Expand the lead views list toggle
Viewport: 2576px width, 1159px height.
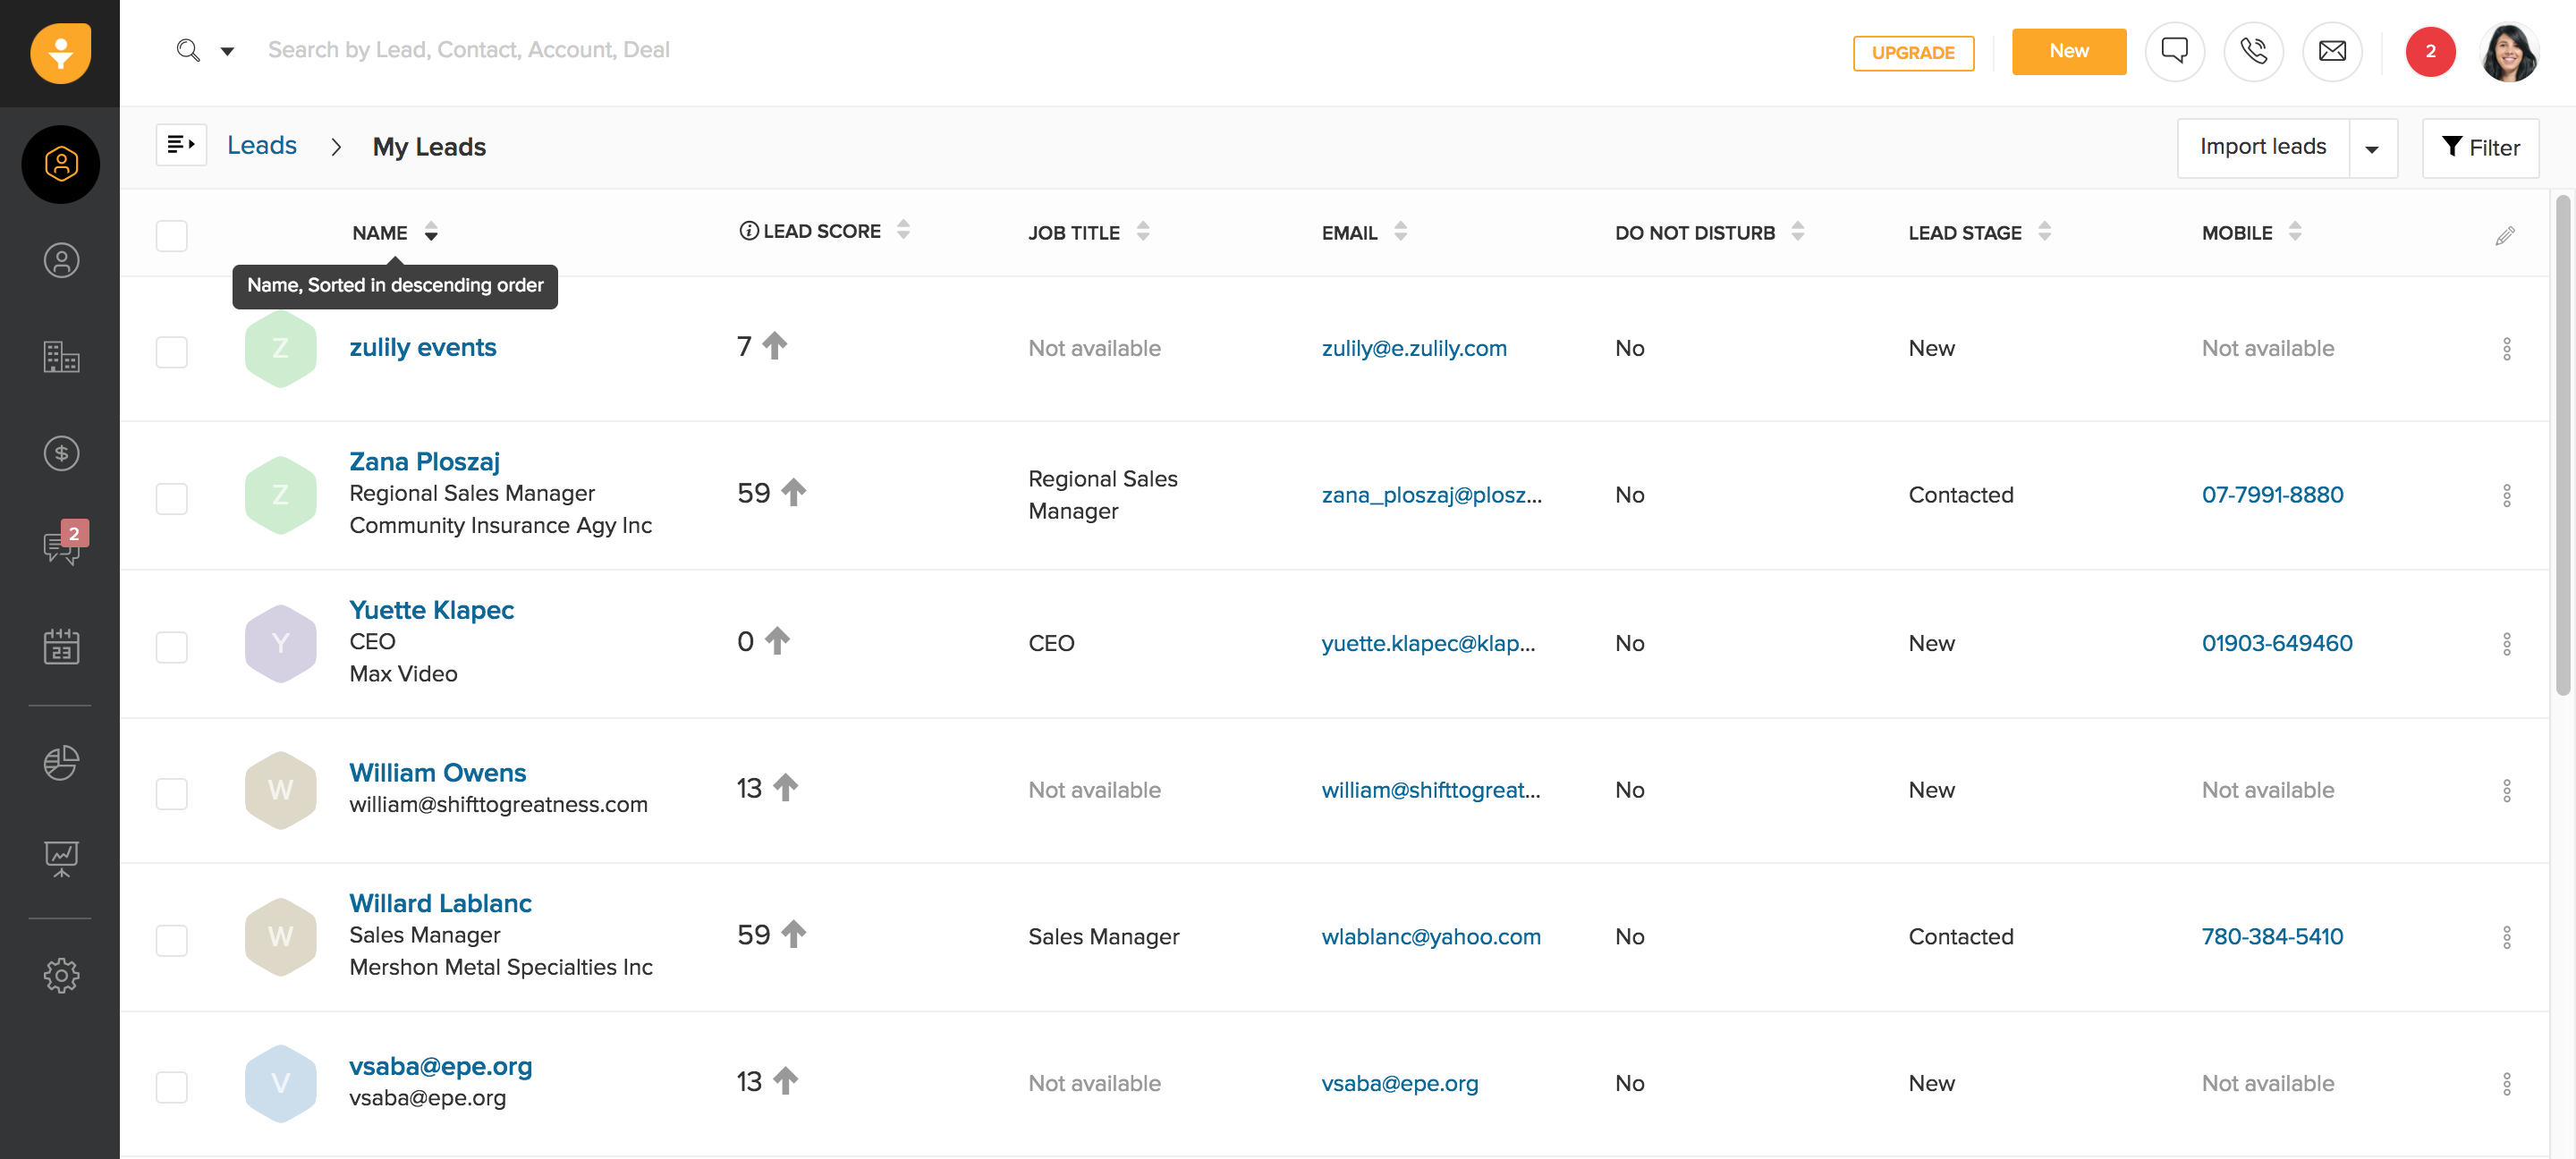pyautogui.click(x=181, y=145)
